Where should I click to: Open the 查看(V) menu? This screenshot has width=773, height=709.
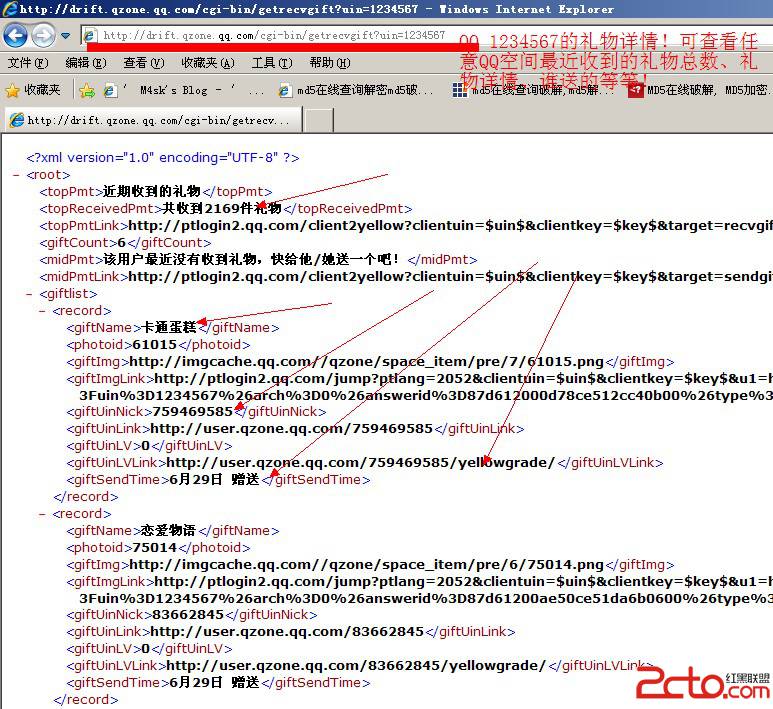[x=143, y=63]
